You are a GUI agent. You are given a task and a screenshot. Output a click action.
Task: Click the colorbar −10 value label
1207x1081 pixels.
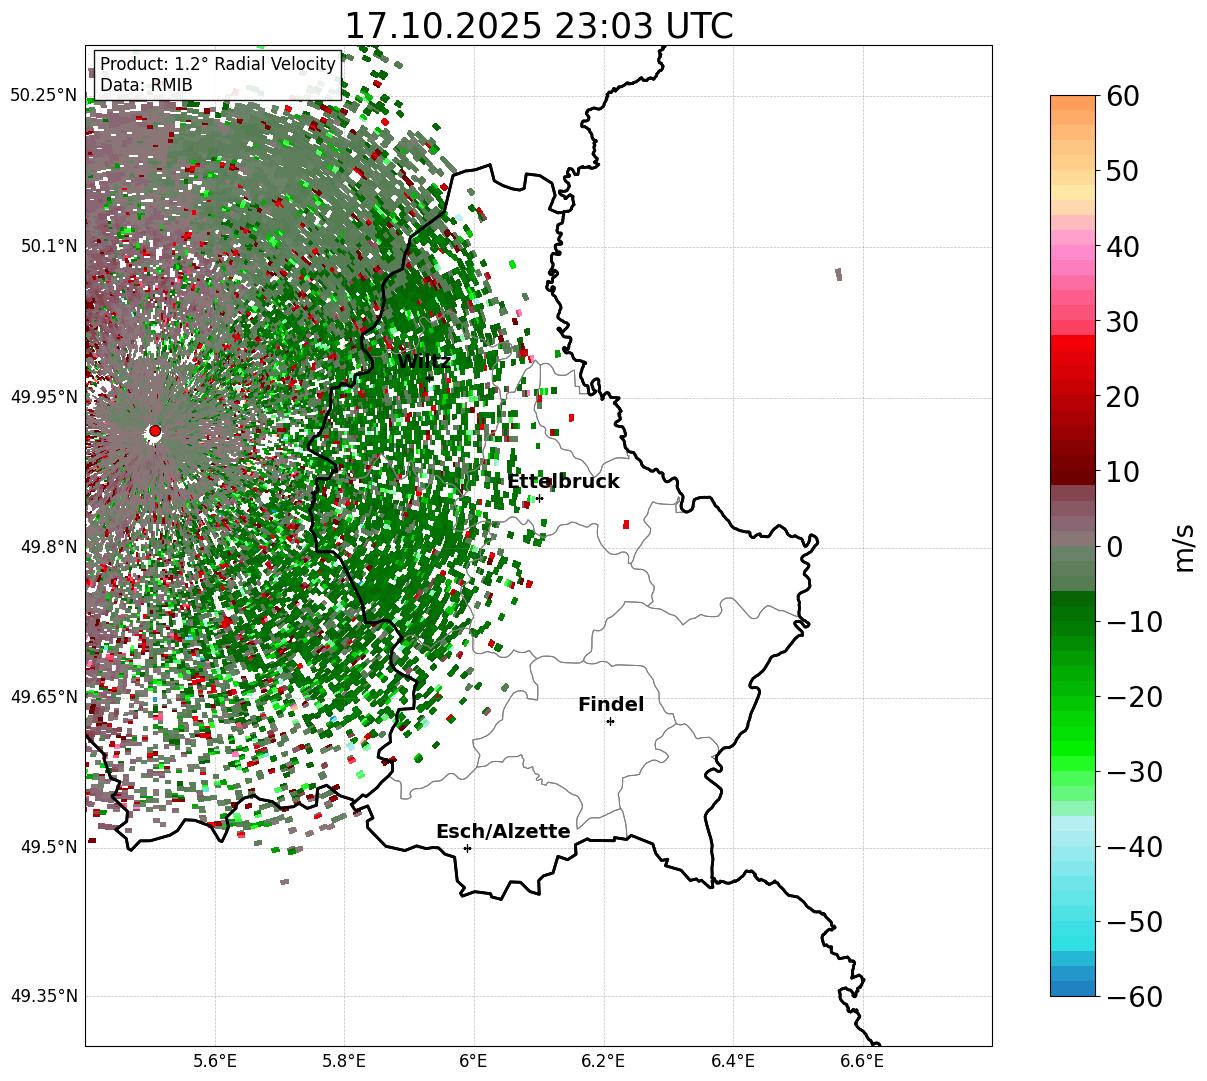[1134, 621]
